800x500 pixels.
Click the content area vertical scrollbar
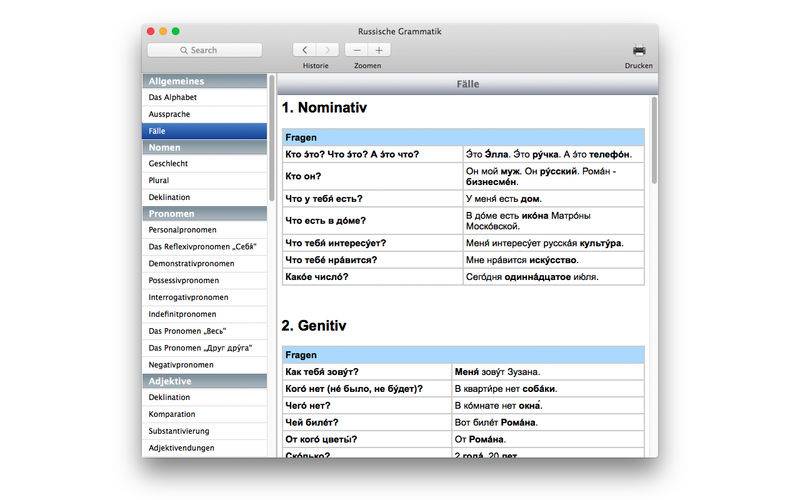[654, 140]
